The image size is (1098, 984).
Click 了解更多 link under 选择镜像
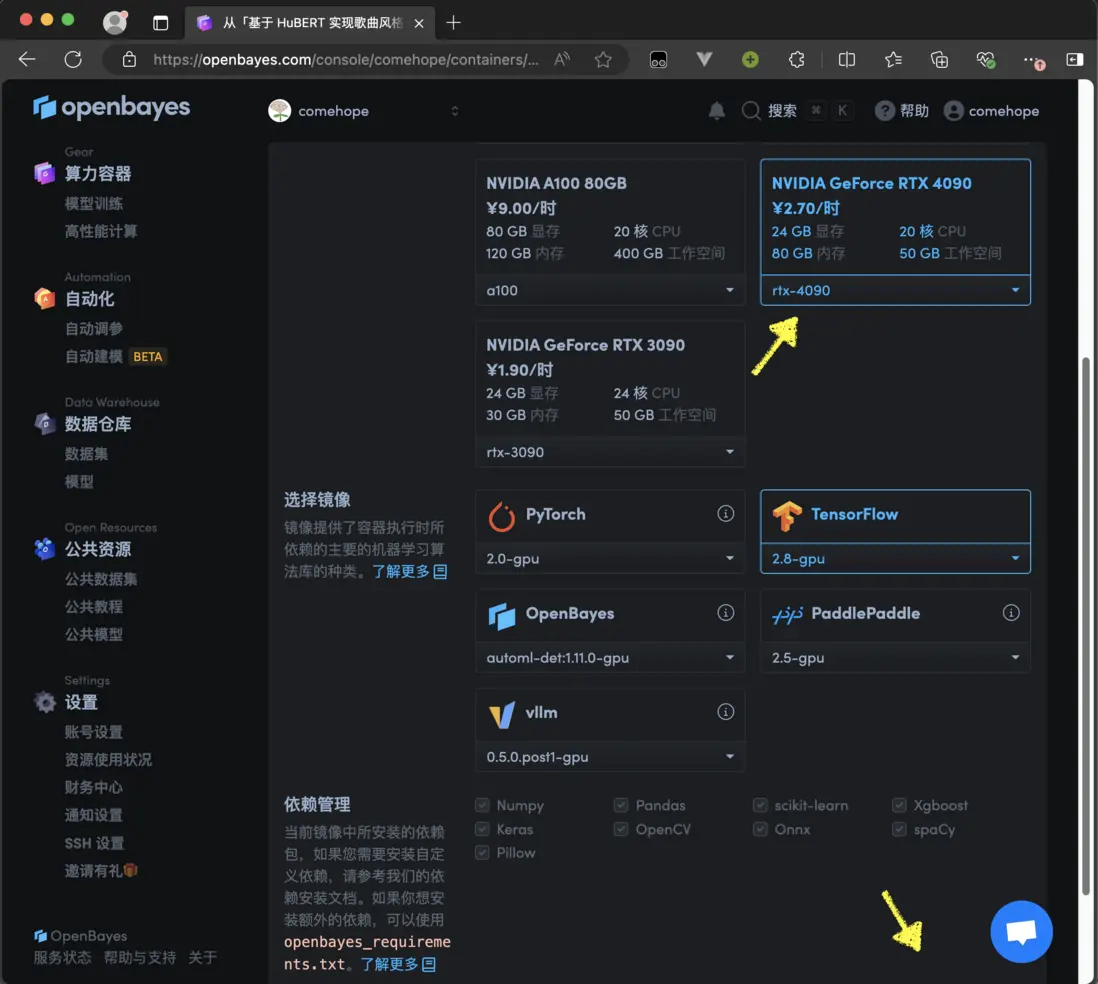click(x=409, y=571)
